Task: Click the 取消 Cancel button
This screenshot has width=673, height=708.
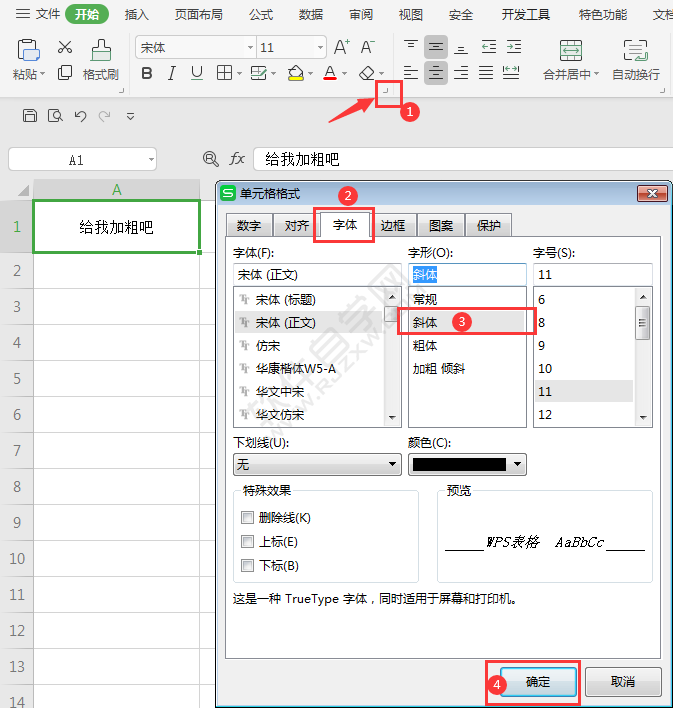Action: tap(623, 682)
